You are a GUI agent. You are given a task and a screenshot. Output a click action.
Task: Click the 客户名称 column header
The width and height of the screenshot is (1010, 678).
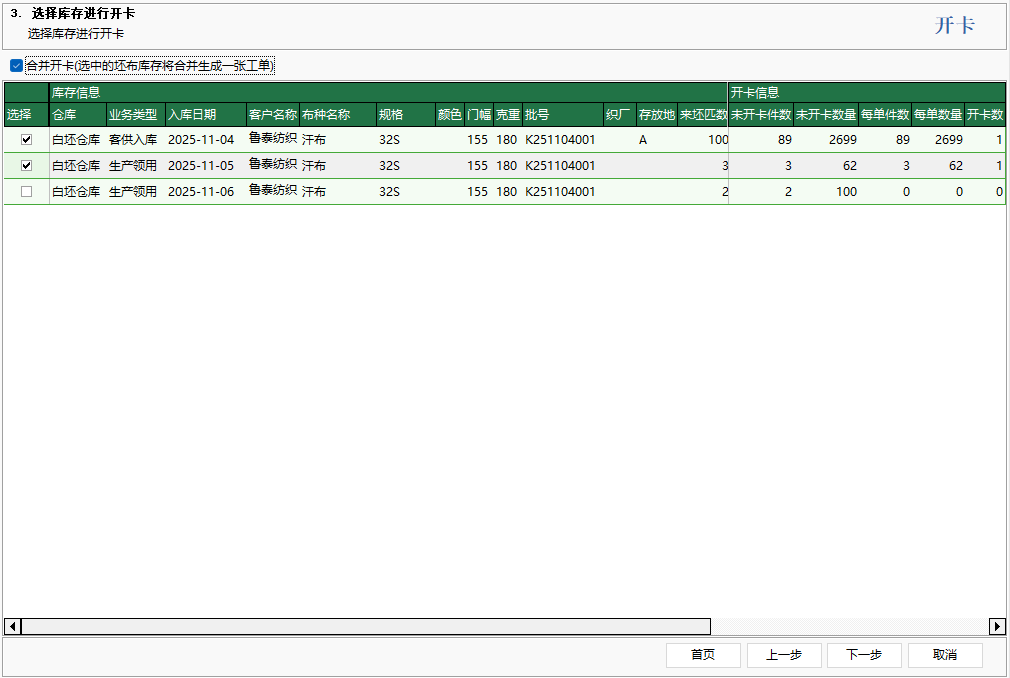(x=272, y=114)
